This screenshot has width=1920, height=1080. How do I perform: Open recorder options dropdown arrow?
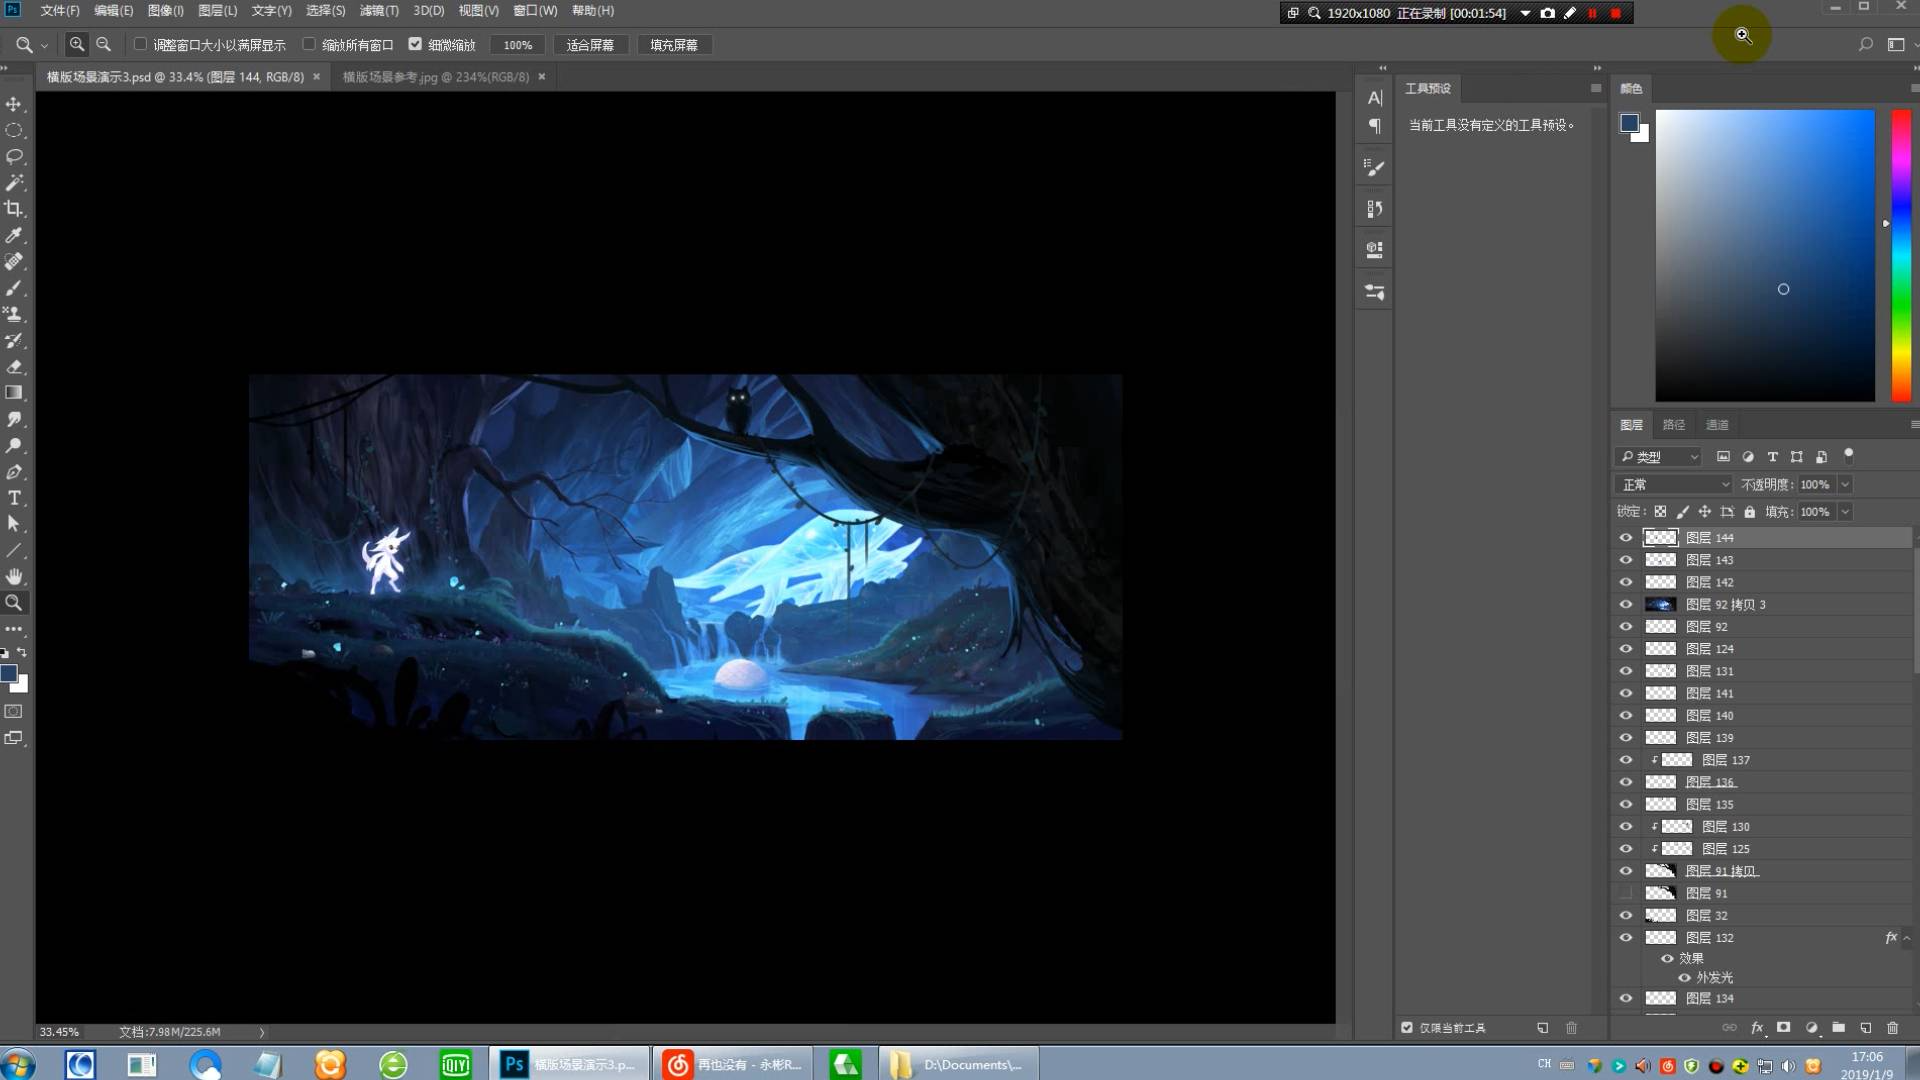pos(1525,13)
